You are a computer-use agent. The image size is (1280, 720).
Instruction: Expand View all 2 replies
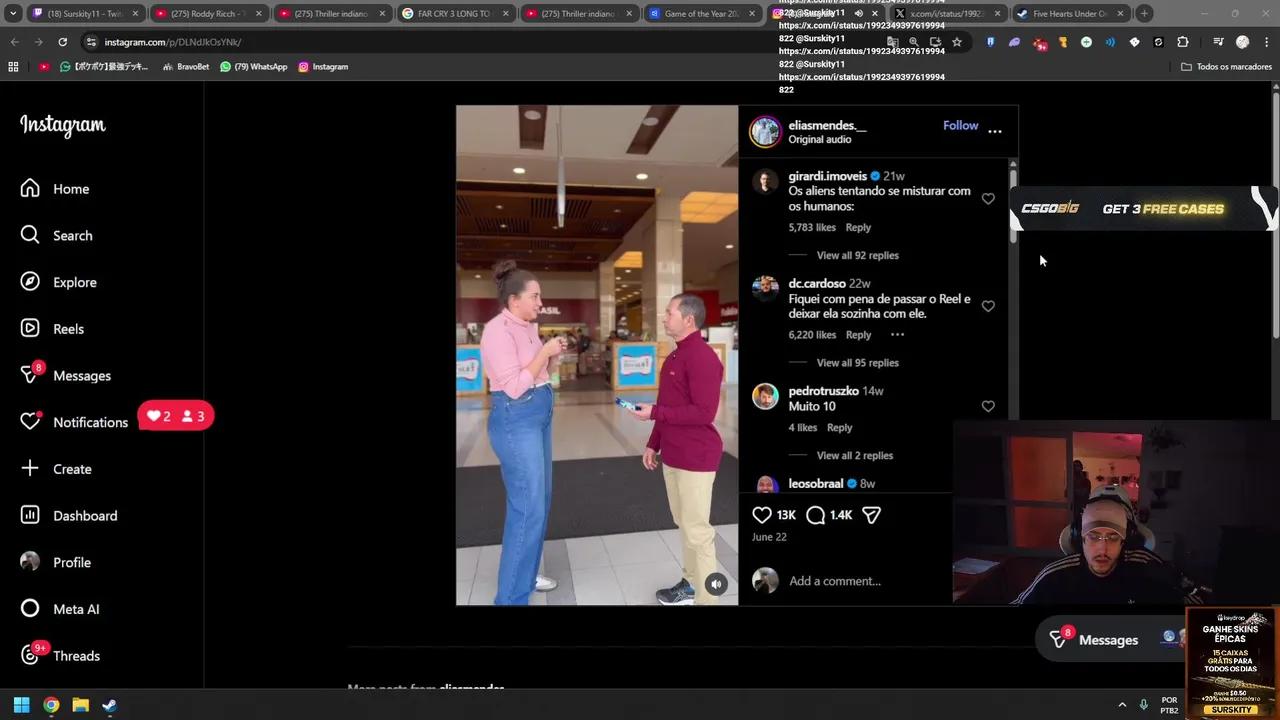pyautogui.click(x=854, y=455)
